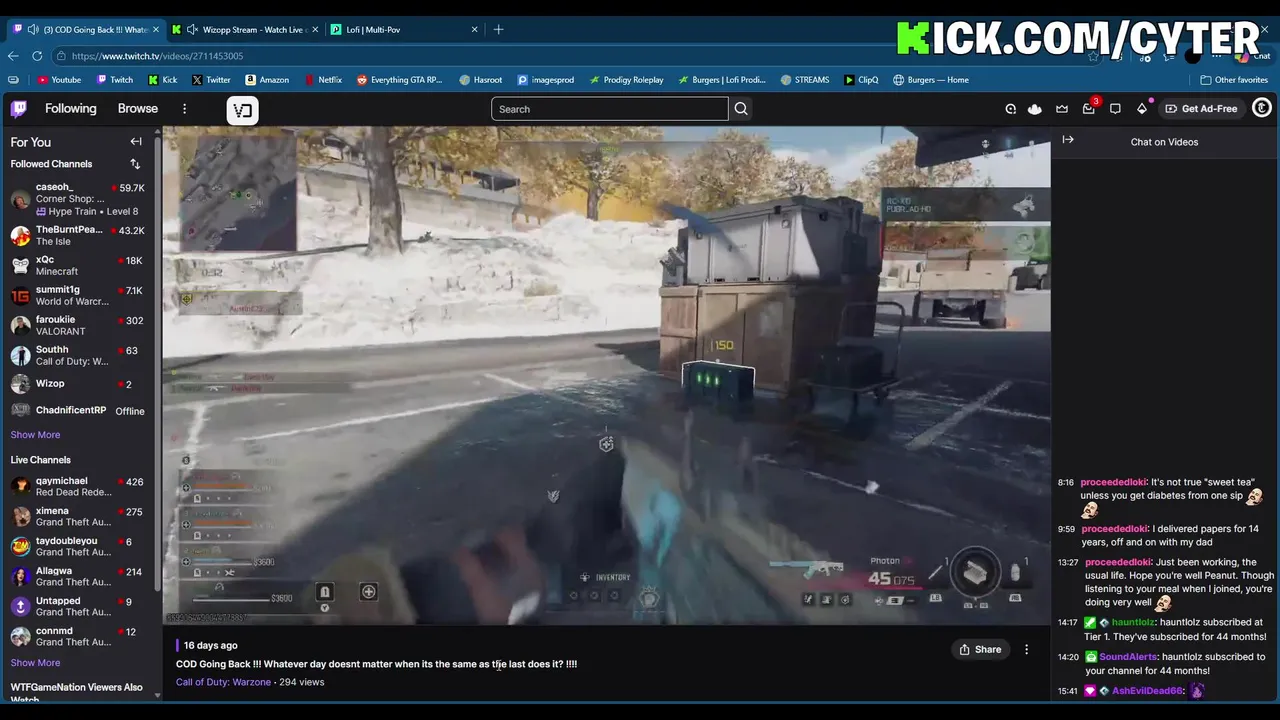Open ximena live channel
Screen dimensions: 1280x720
[x=78, y=517]
